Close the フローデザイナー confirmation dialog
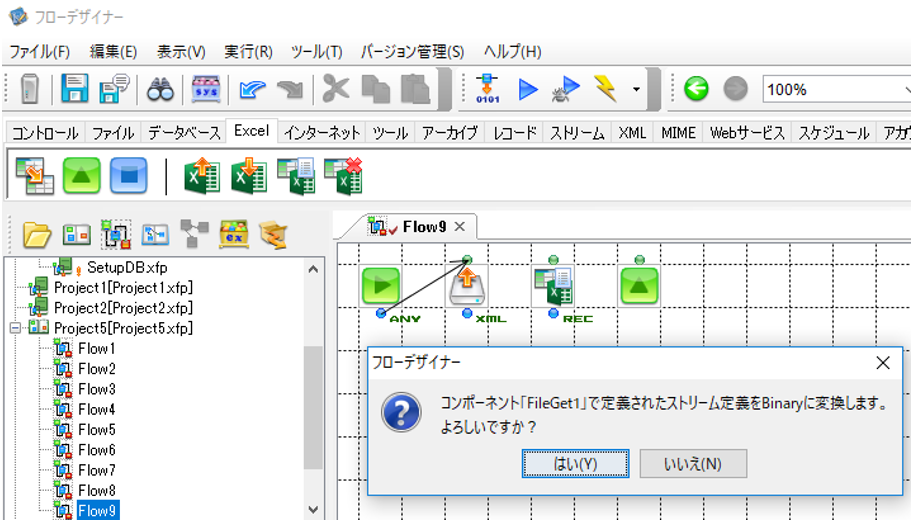914x521 pixels. 883,362
